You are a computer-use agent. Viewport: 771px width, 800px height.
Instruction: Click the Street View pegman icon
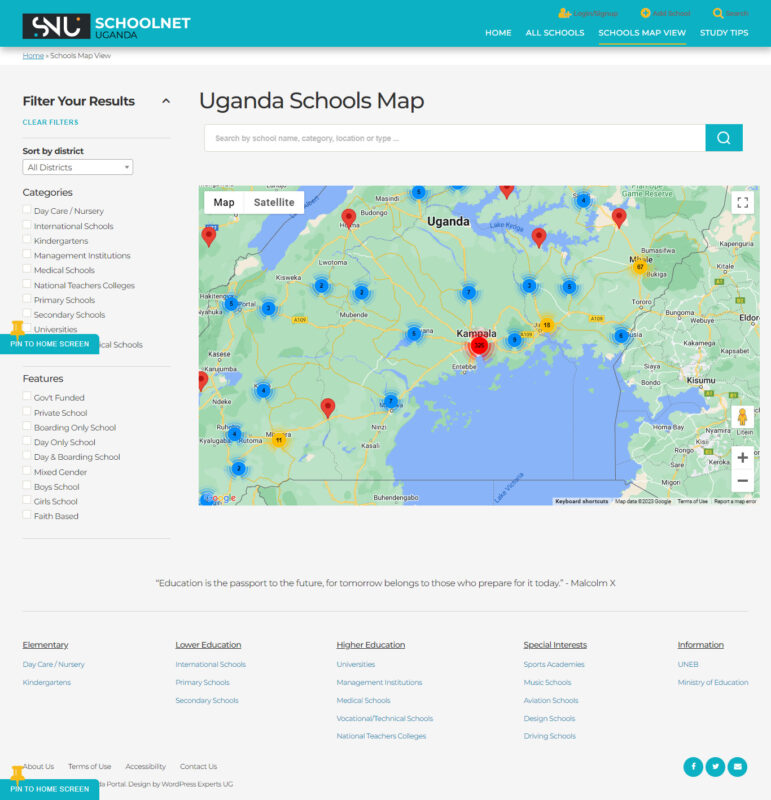[741, 417]
